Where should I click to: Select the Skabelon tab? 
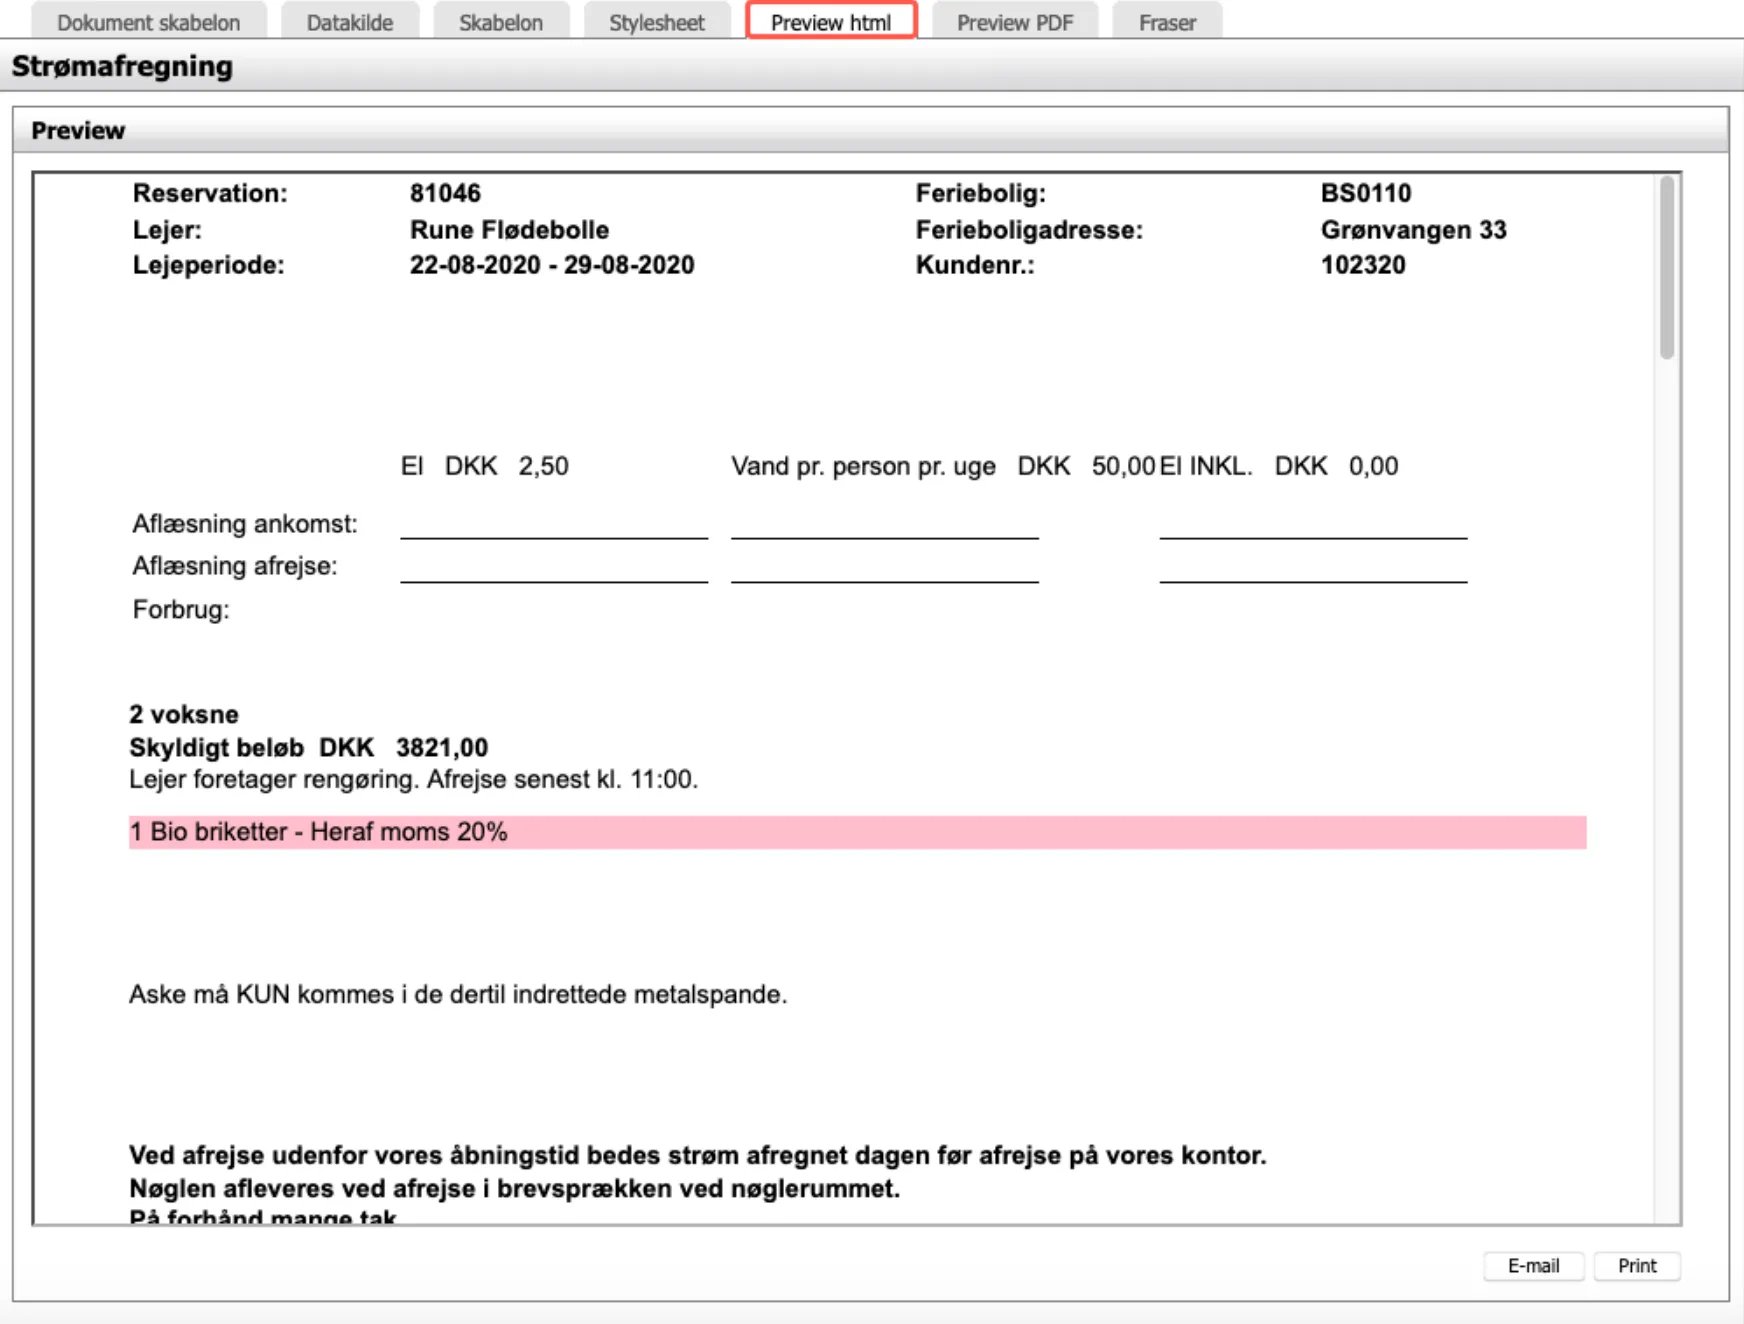click(x=500, y=22)
